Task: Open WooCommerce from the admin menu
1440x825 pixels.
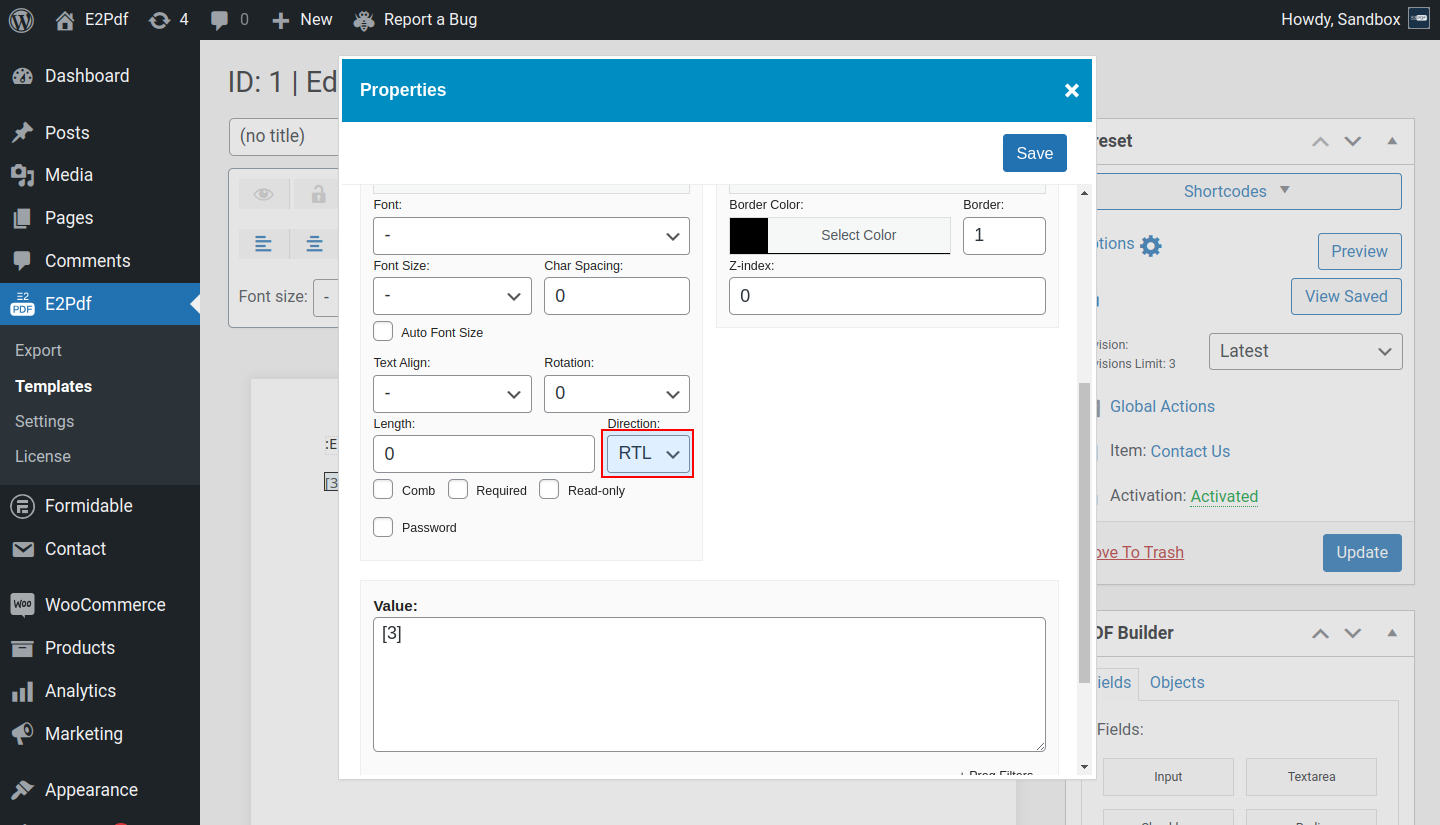Action: point(104,605)
